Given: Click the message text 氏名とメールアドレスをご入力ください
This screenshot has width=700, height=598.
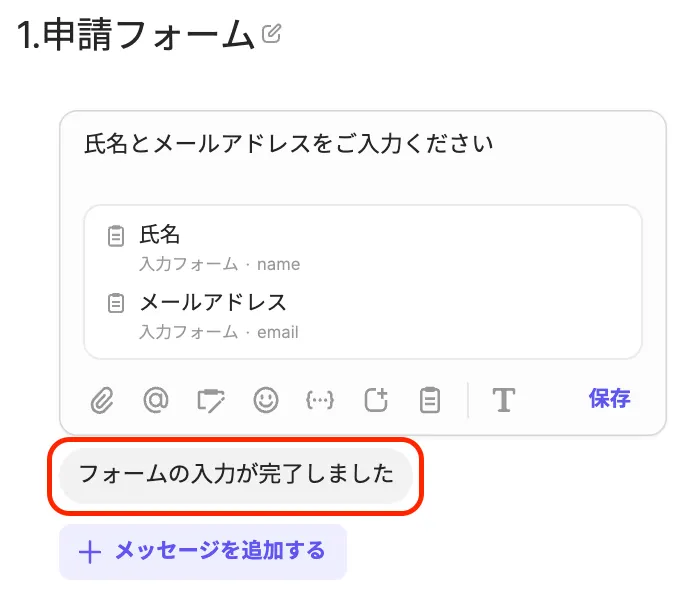Looking at the screenshot, I should pos(288,144).
